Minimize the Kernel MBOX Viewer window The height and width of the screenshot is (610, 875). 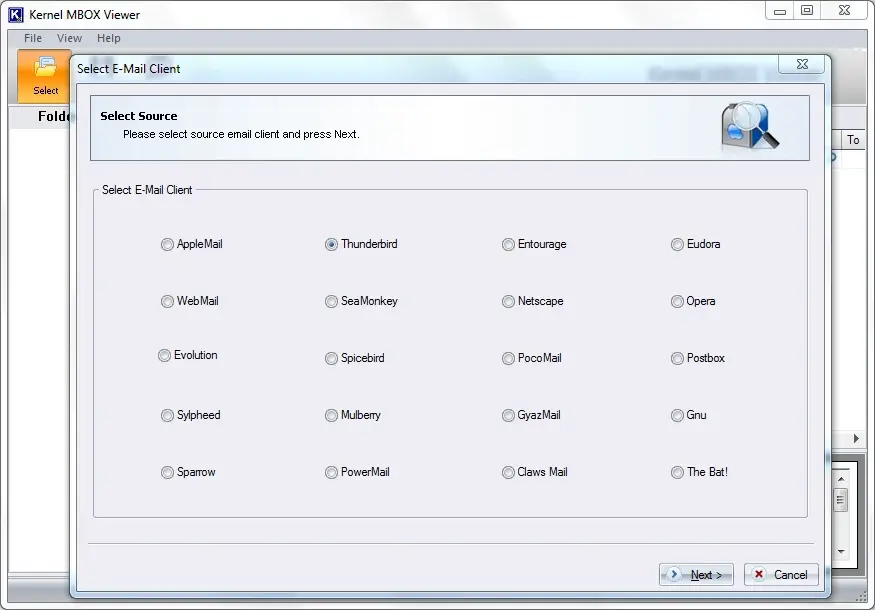[780, 11]
